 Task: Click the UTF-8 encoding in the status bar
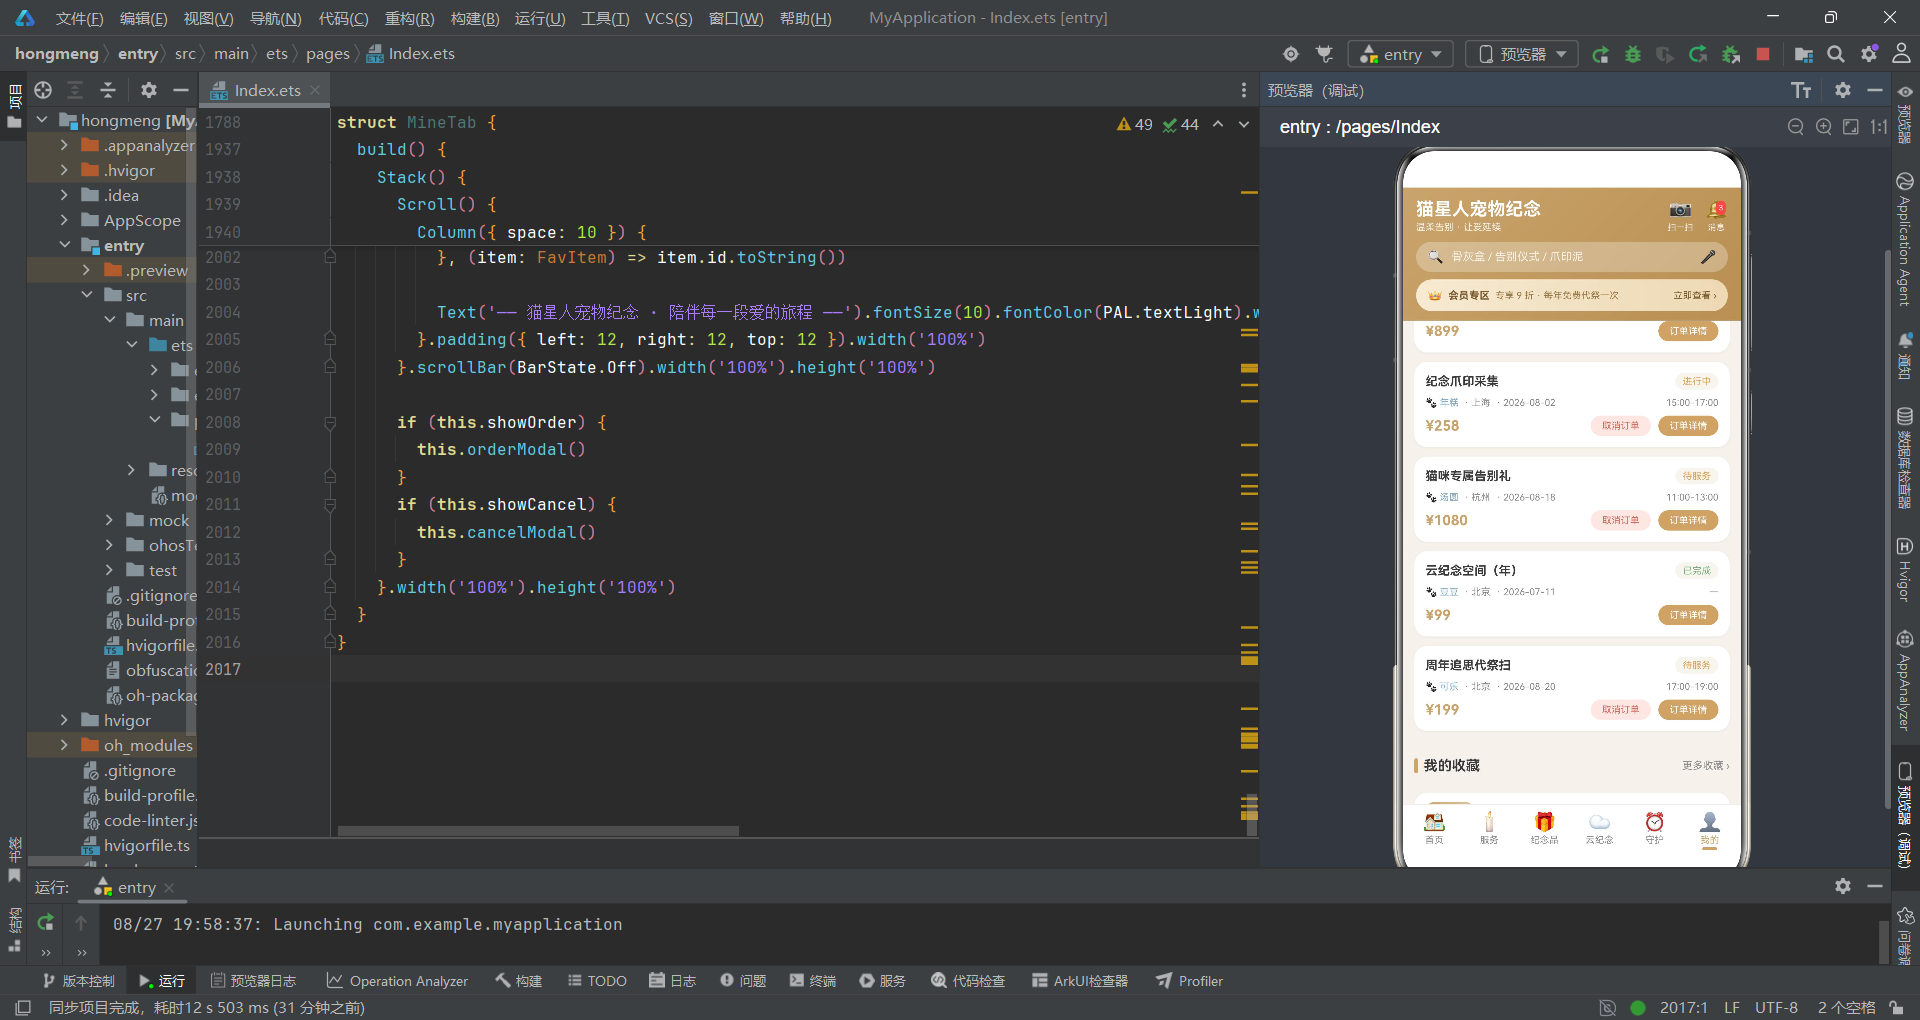[1776, 1007]
